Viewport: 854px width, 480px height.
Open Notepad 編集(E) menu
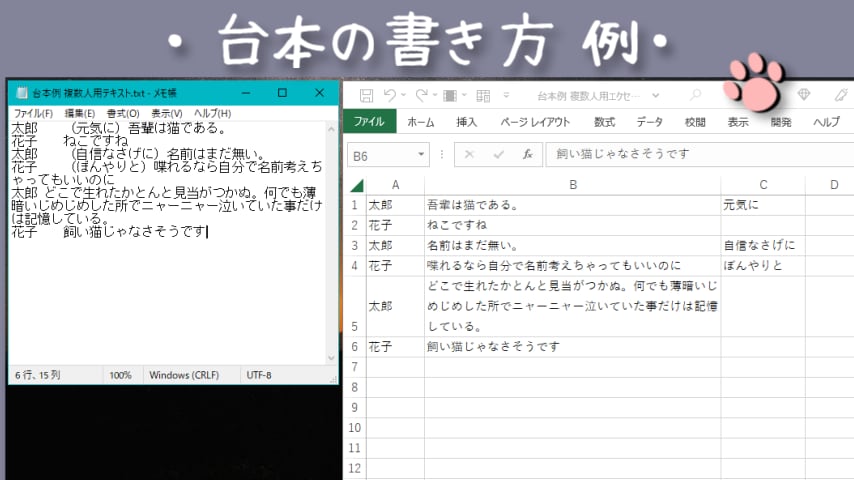[x=80, y=113]
